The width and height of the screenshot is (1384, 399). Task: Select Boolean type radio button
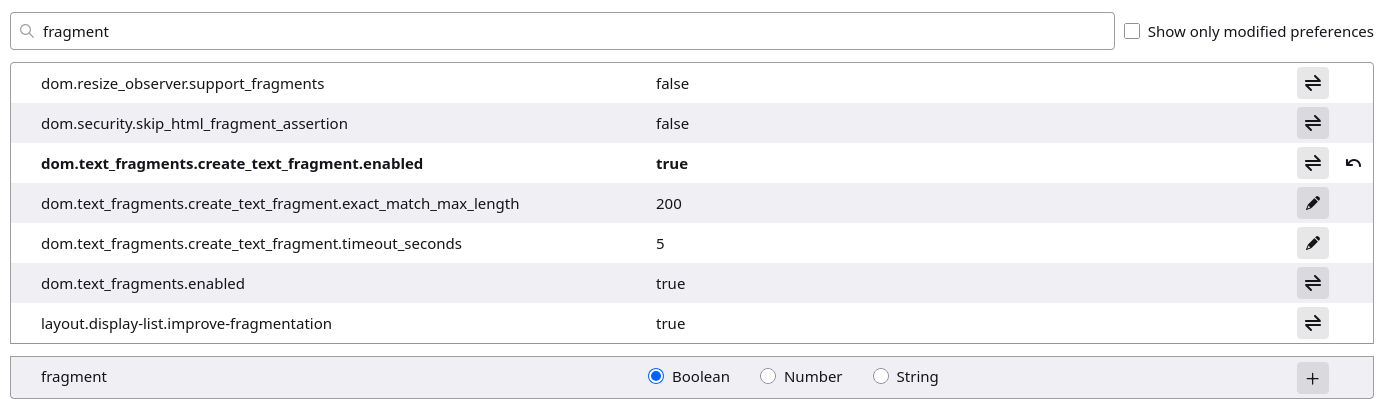click(656, 377)
